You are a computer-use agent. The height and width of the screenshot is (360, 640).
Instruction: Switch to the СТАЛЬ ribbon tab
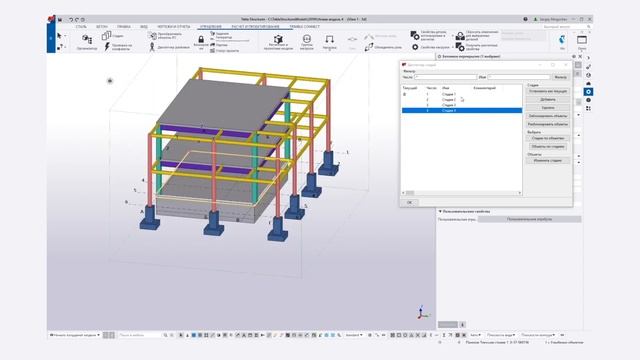81,27
